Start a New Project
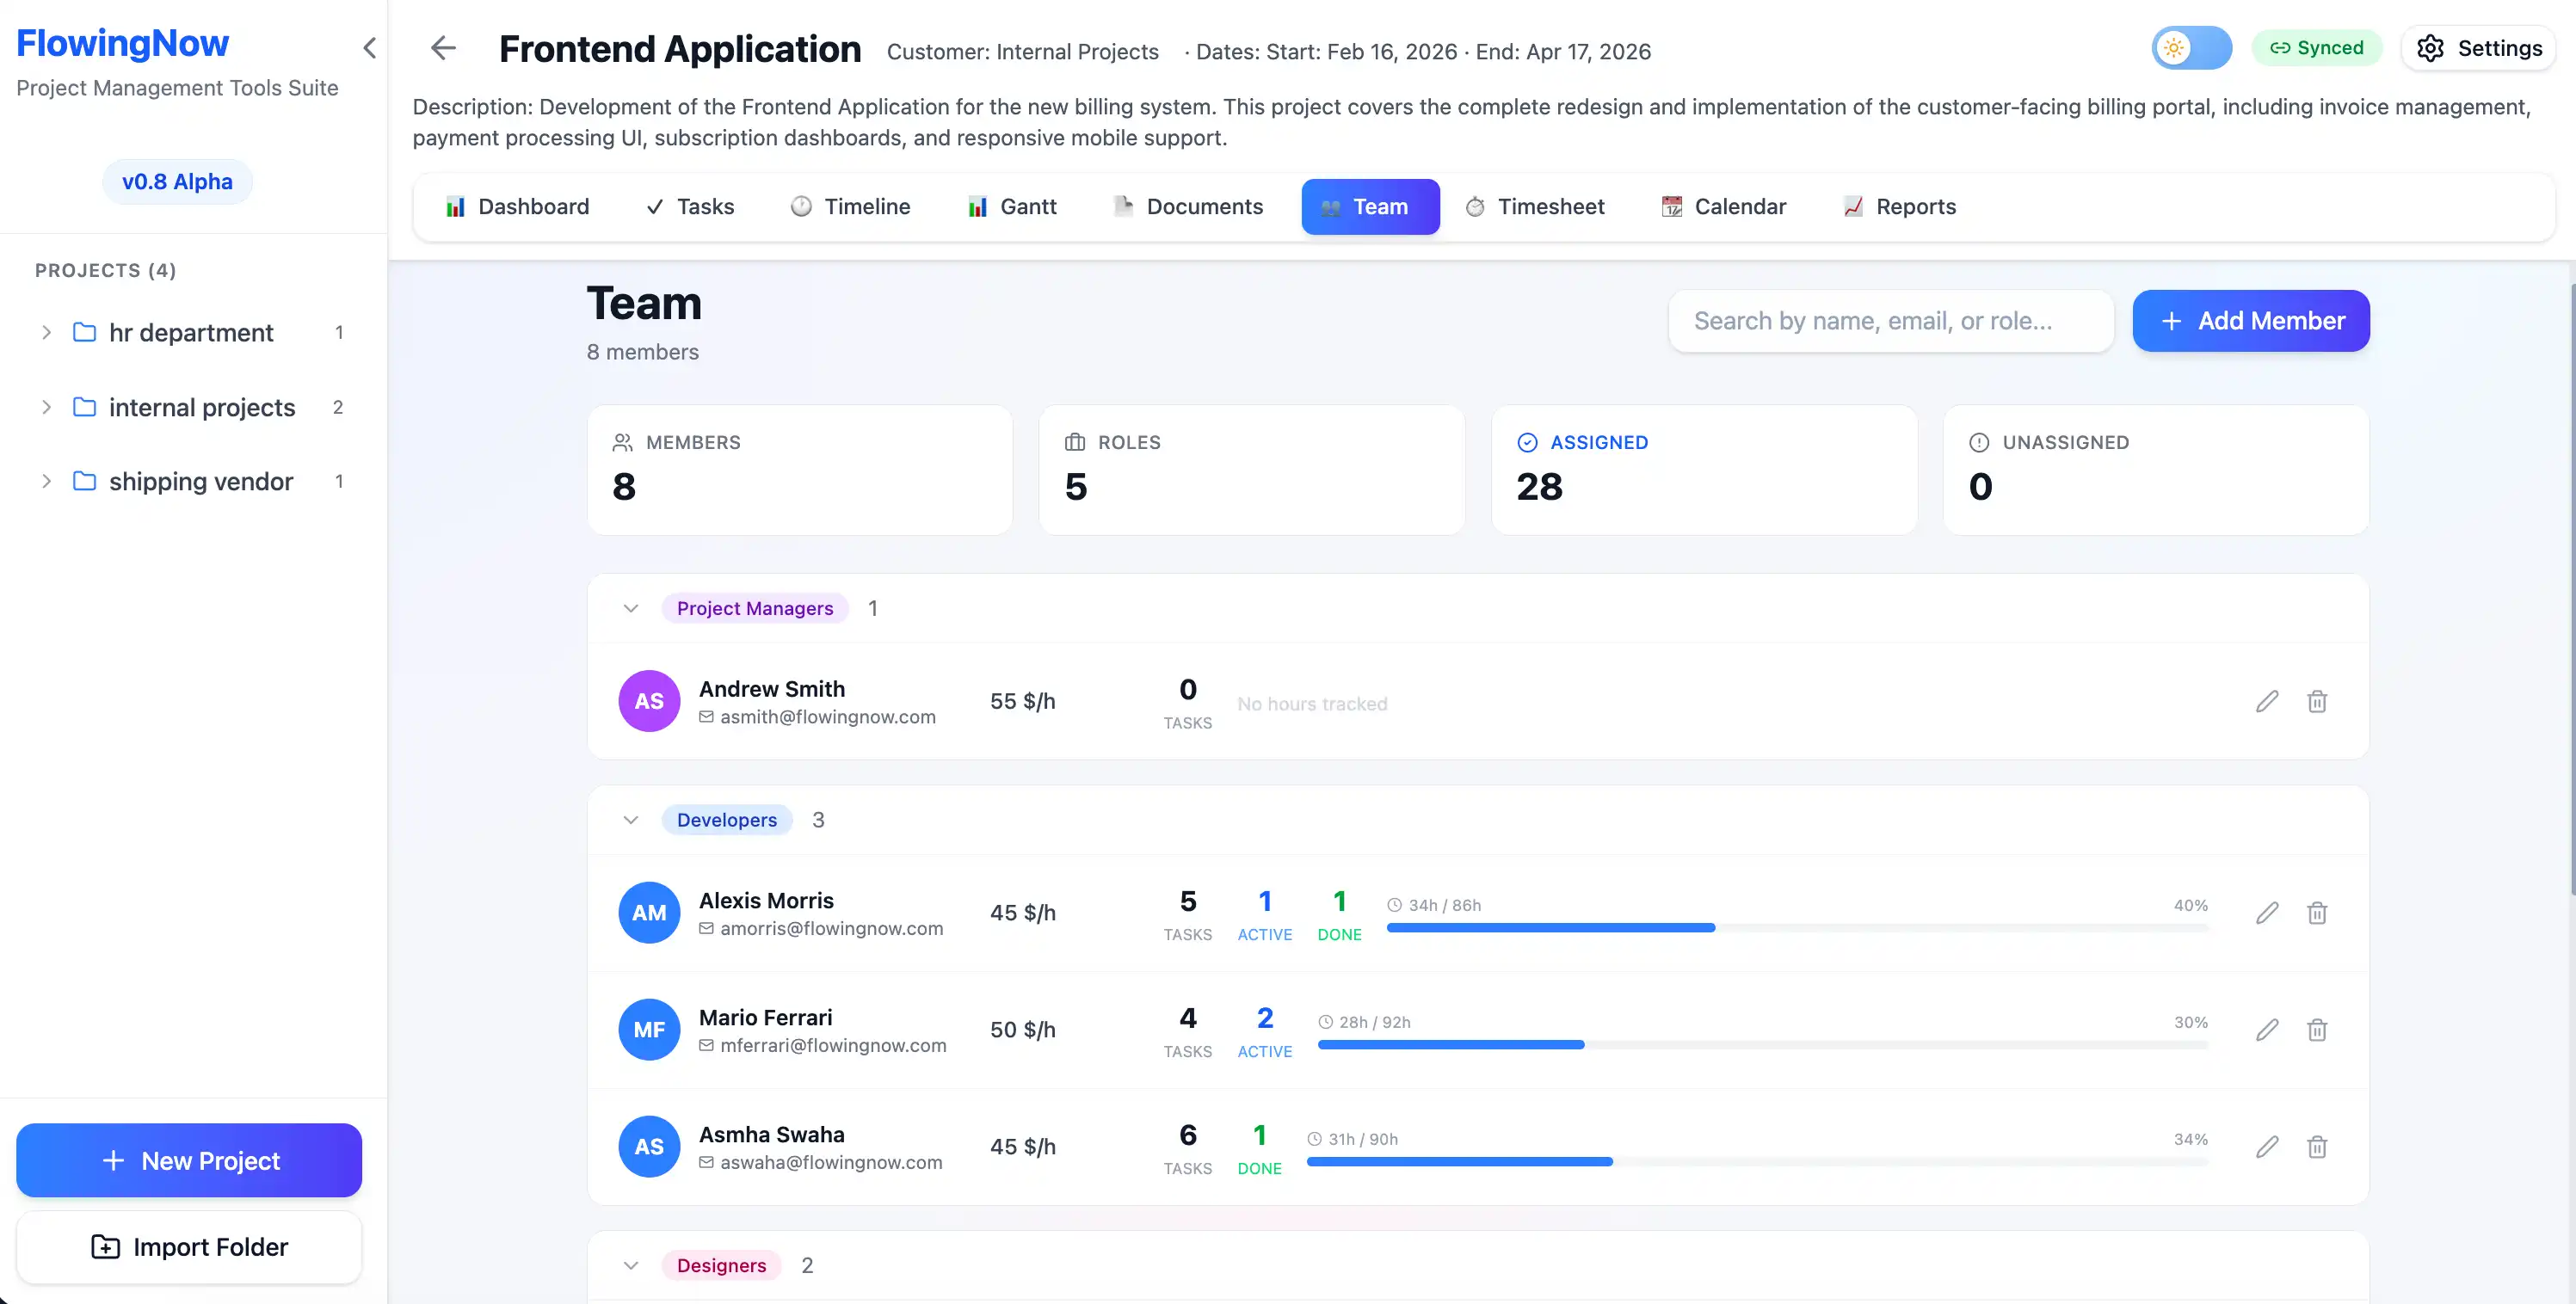The image size is (2576, 1304). pos(188,1160)
